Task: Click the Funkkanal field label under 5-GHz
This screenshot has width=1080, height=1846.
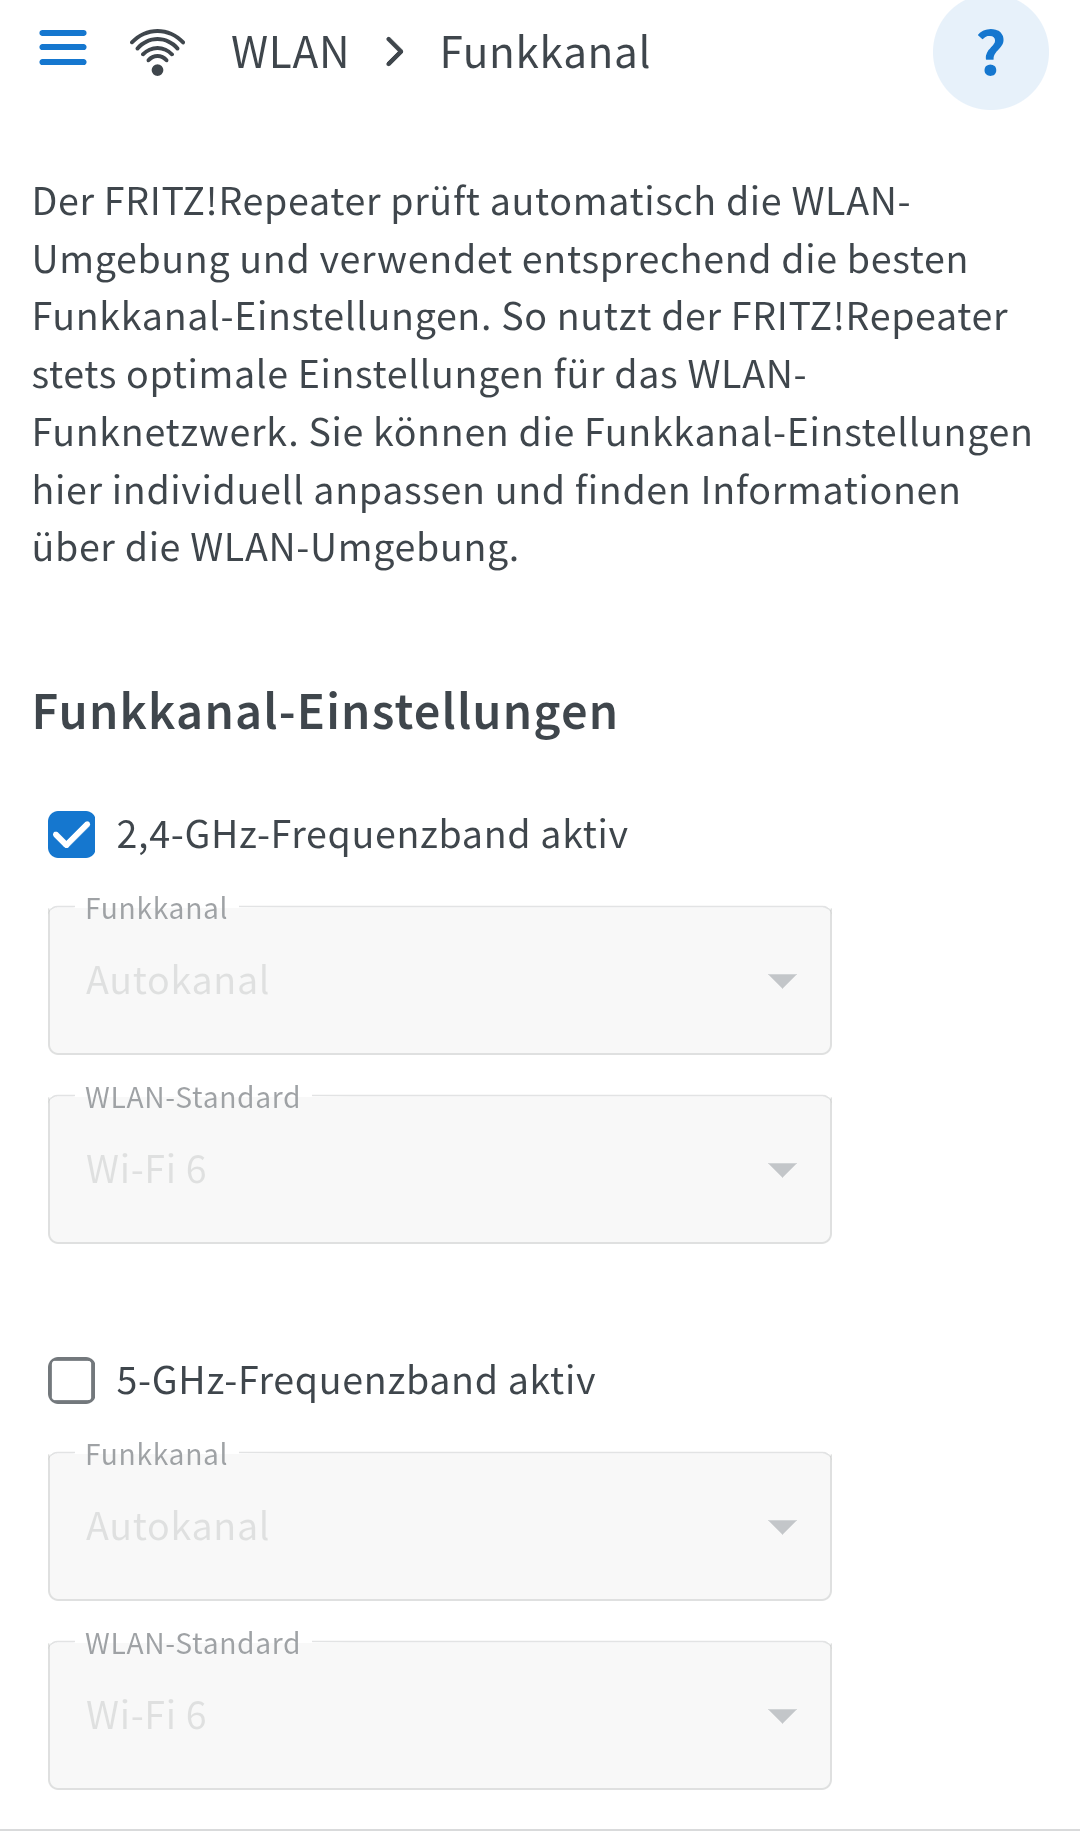Action: pos(157,1455)
